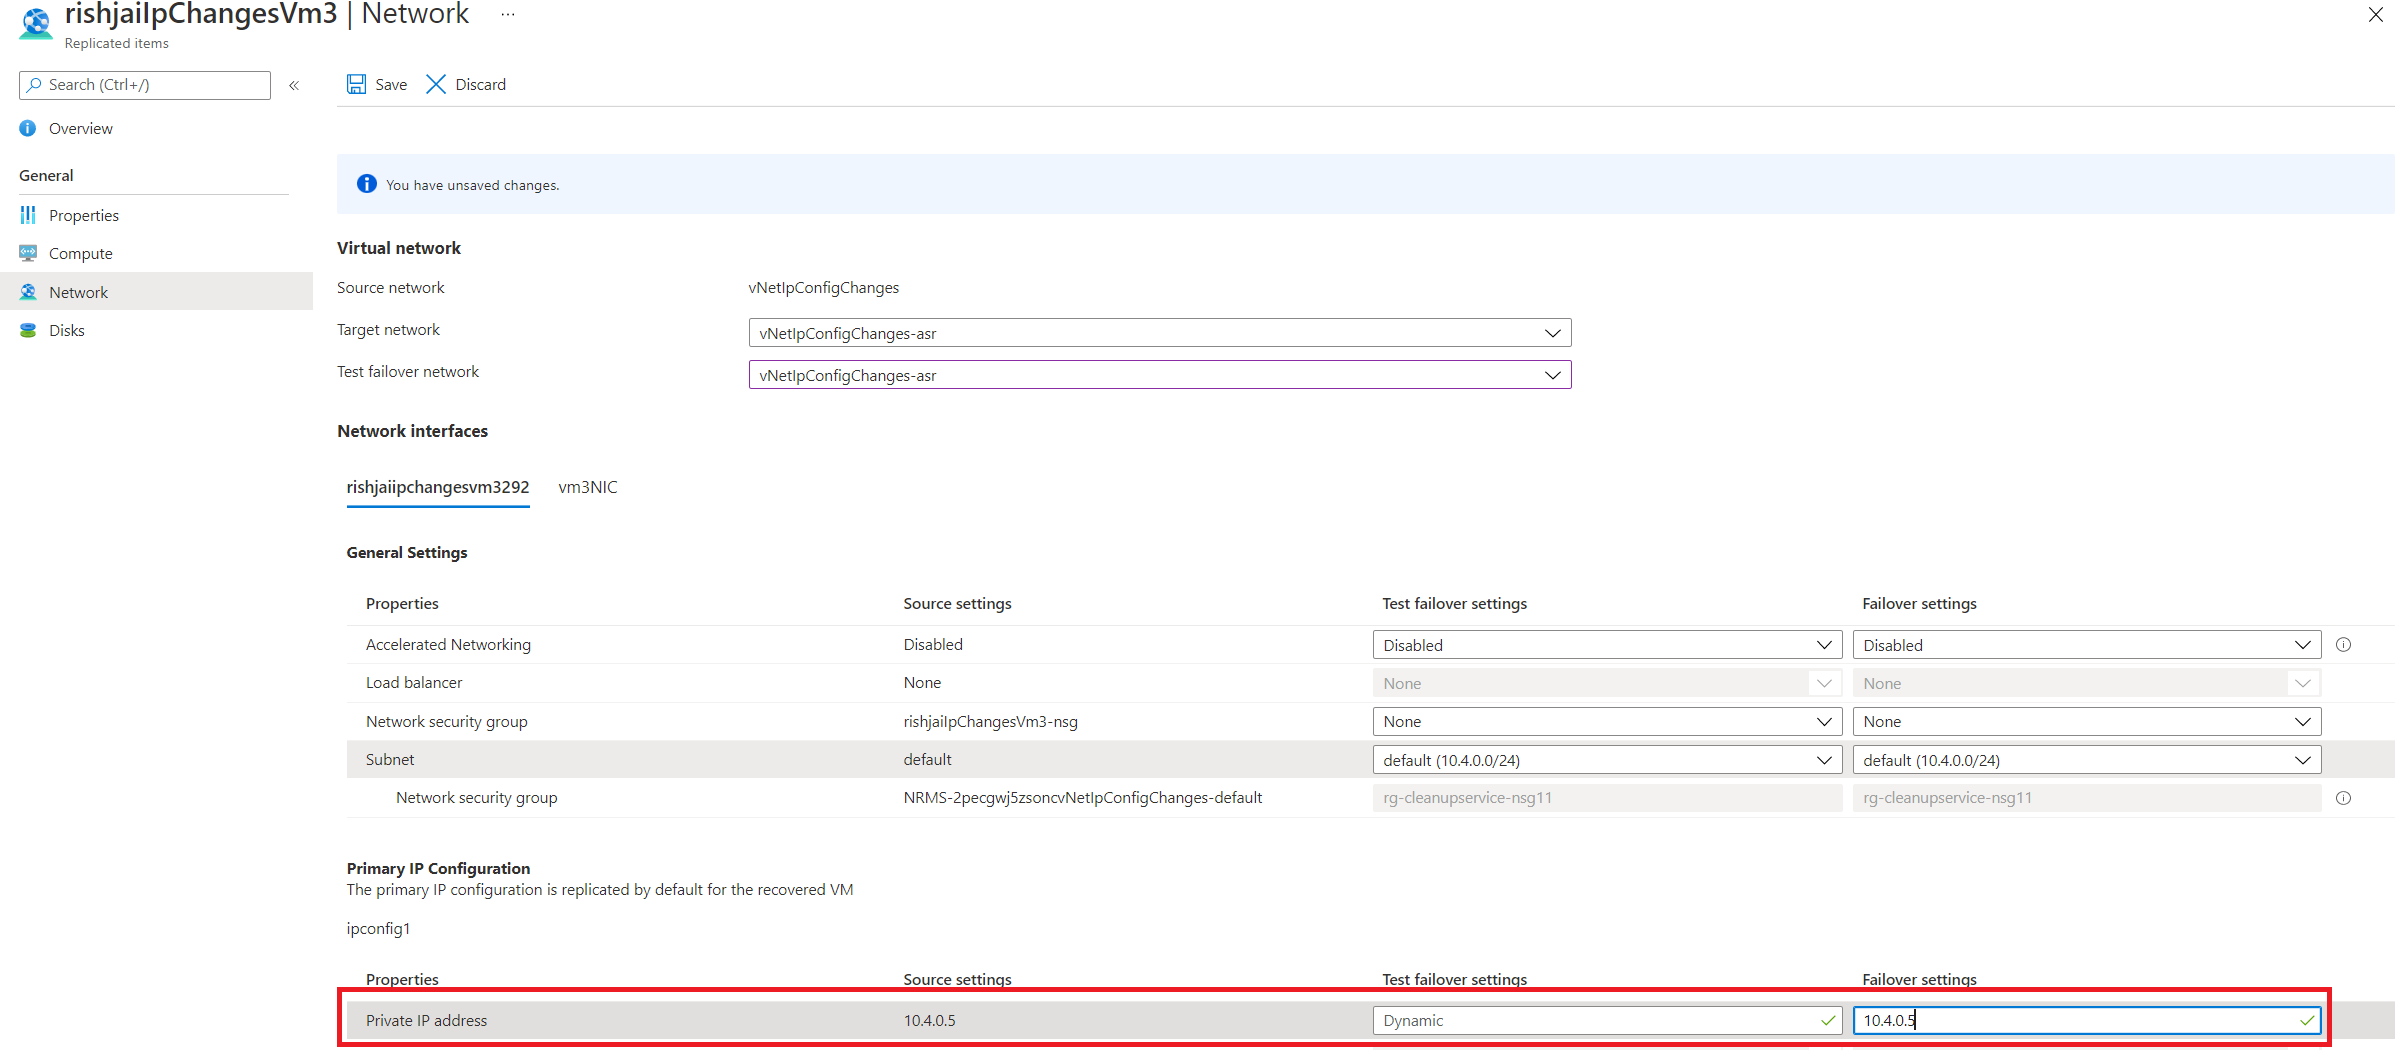This screenshot has height=1050, width=2398.
Task: Open the Target network dropdown
Action: tap(1552, 333)
